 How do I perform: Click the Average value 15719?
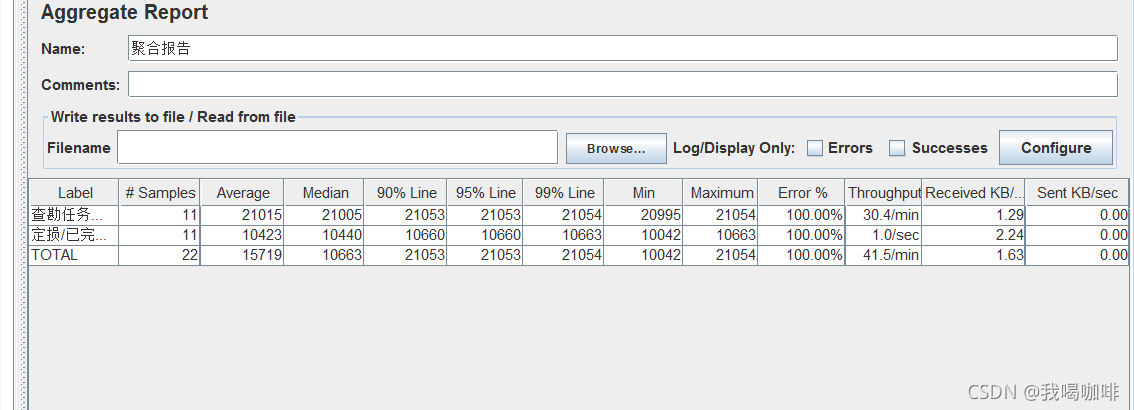pos(263,255)
